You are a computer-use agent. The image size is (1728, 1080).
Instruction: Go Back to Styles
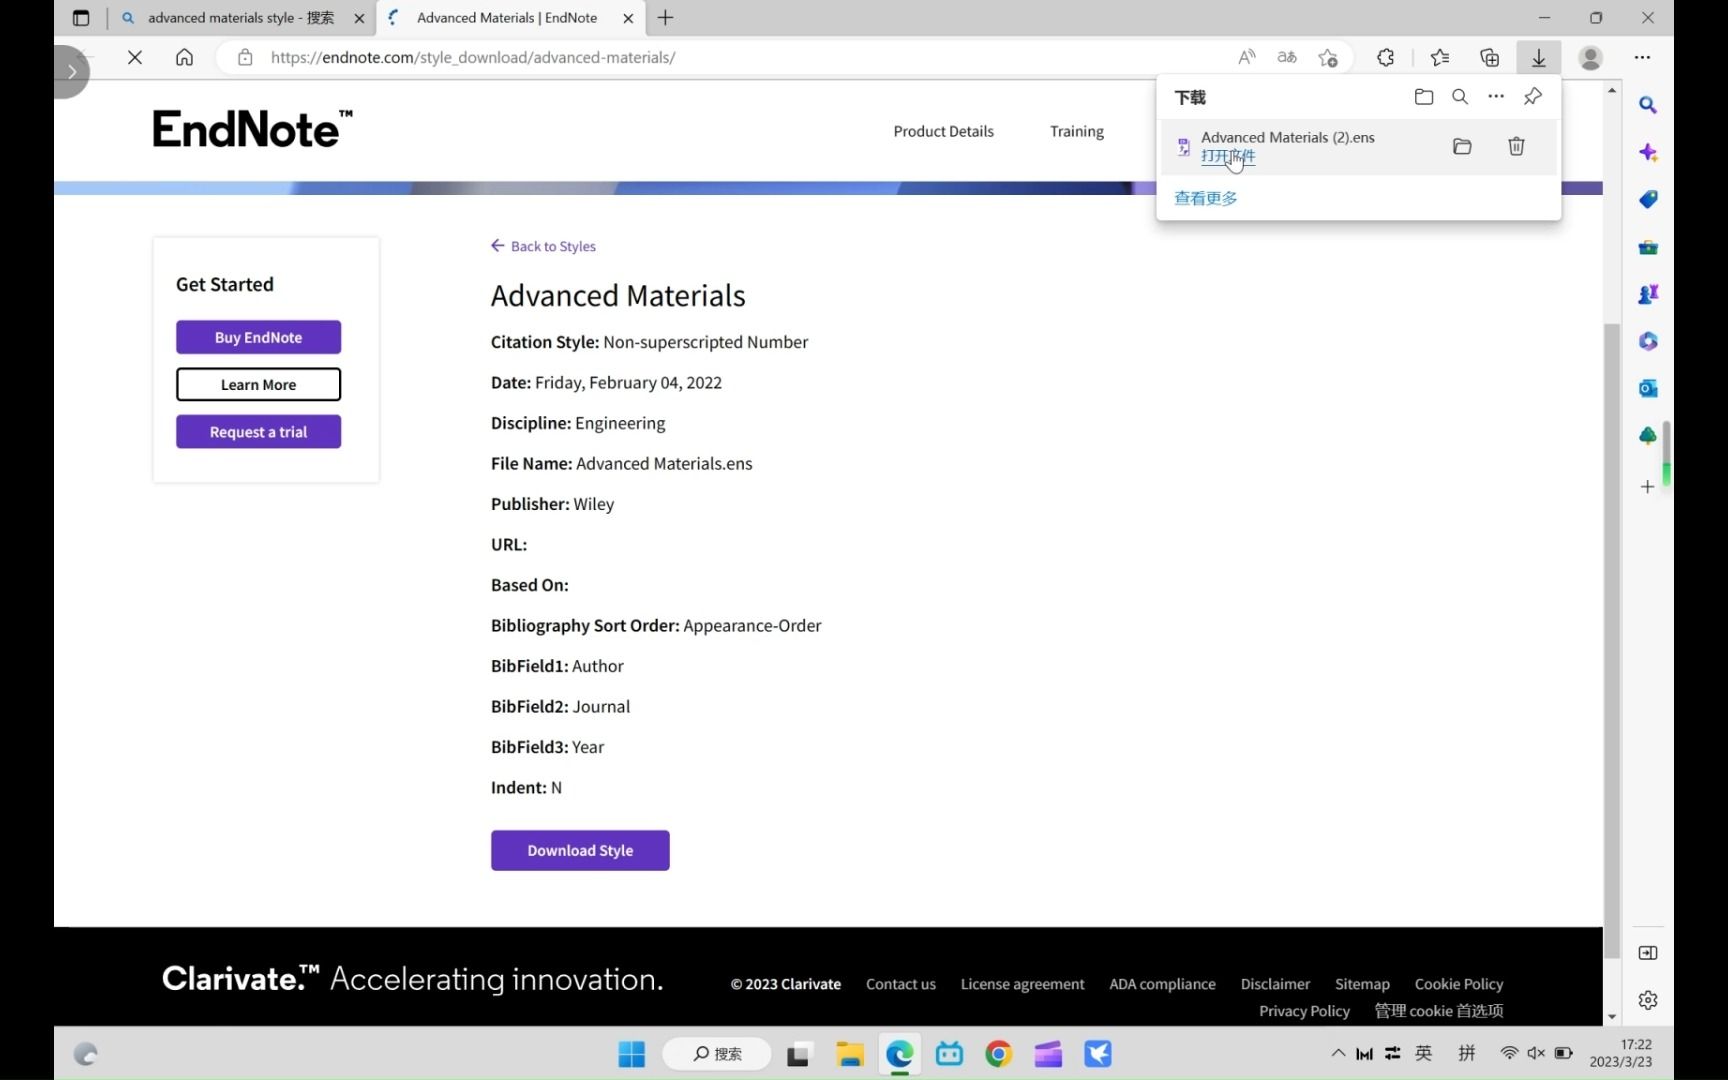pos(543,246)
